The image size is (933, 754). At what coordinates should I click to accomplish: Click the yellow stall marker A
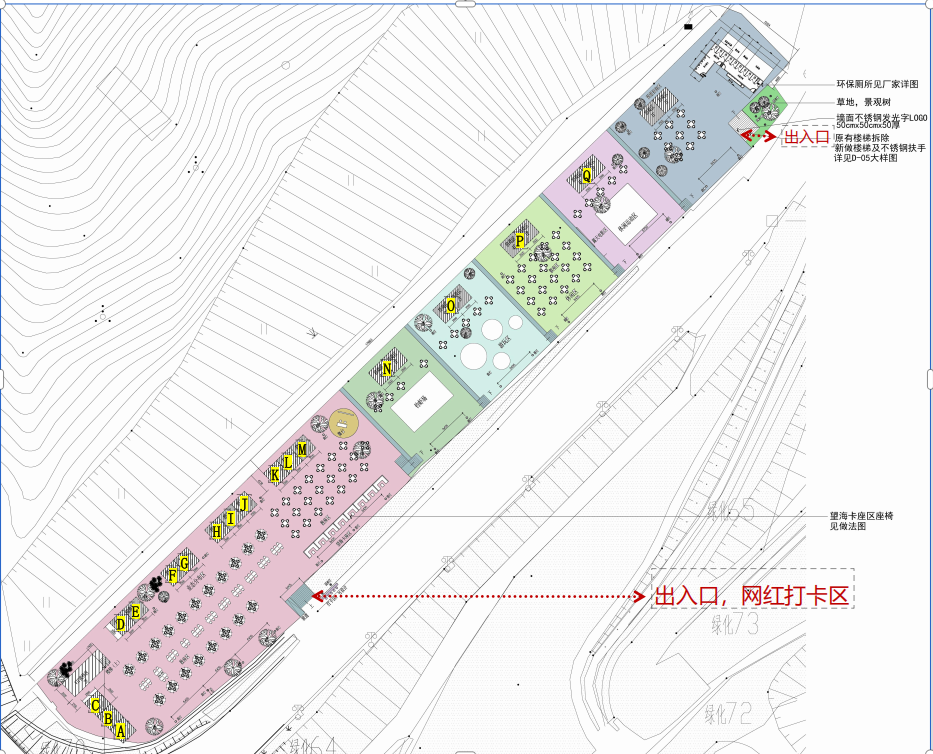(121, 731)
